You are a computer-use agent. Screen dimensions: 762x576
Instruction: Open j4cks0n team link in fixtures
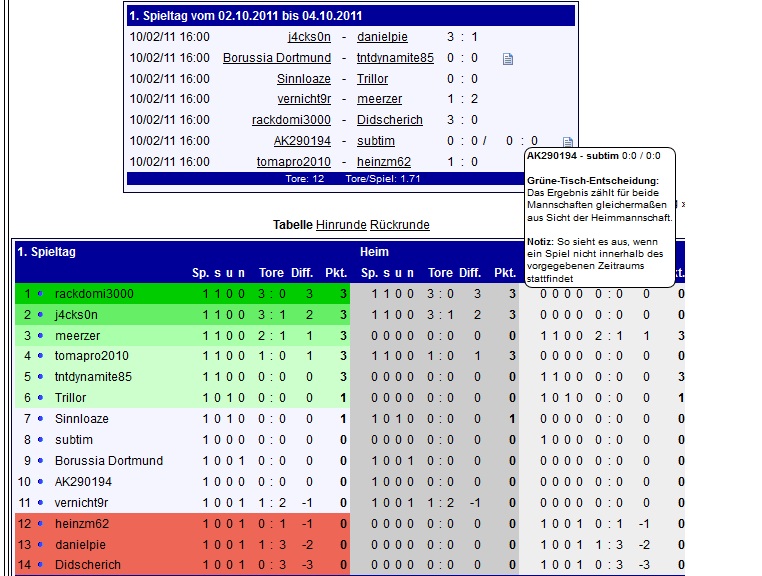pyautogui.click(x=309, y=37)
